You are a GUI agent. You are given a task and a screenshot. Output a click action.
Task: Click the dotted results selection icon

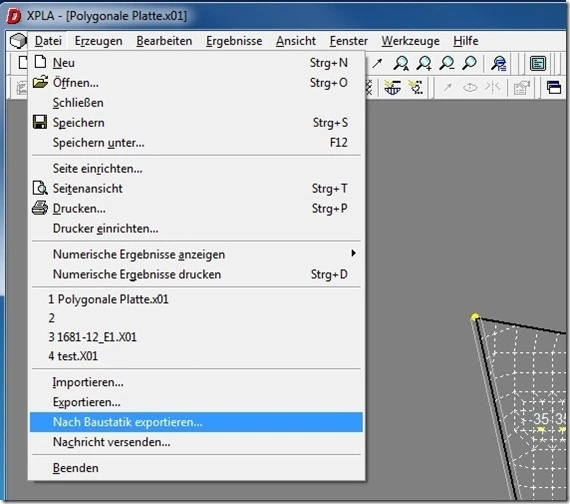416,88
